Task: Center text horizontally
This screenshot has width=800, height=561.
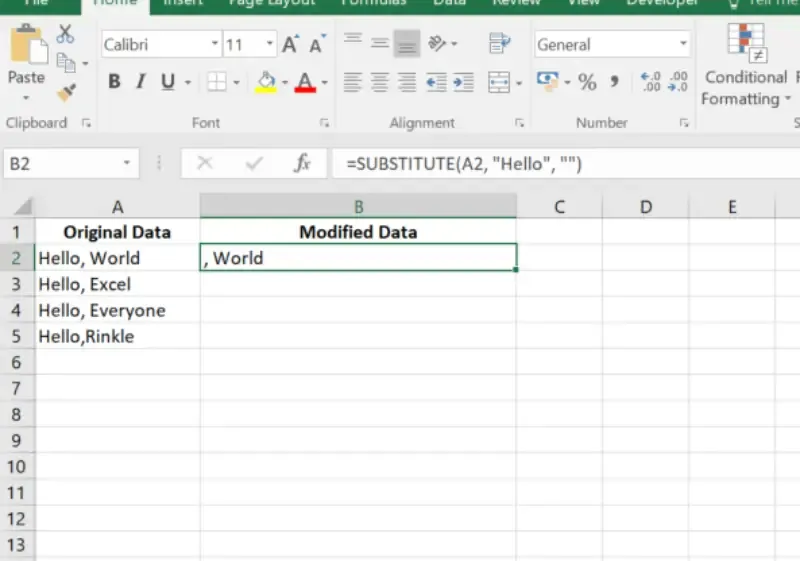Action: click(x=380, y=82)
